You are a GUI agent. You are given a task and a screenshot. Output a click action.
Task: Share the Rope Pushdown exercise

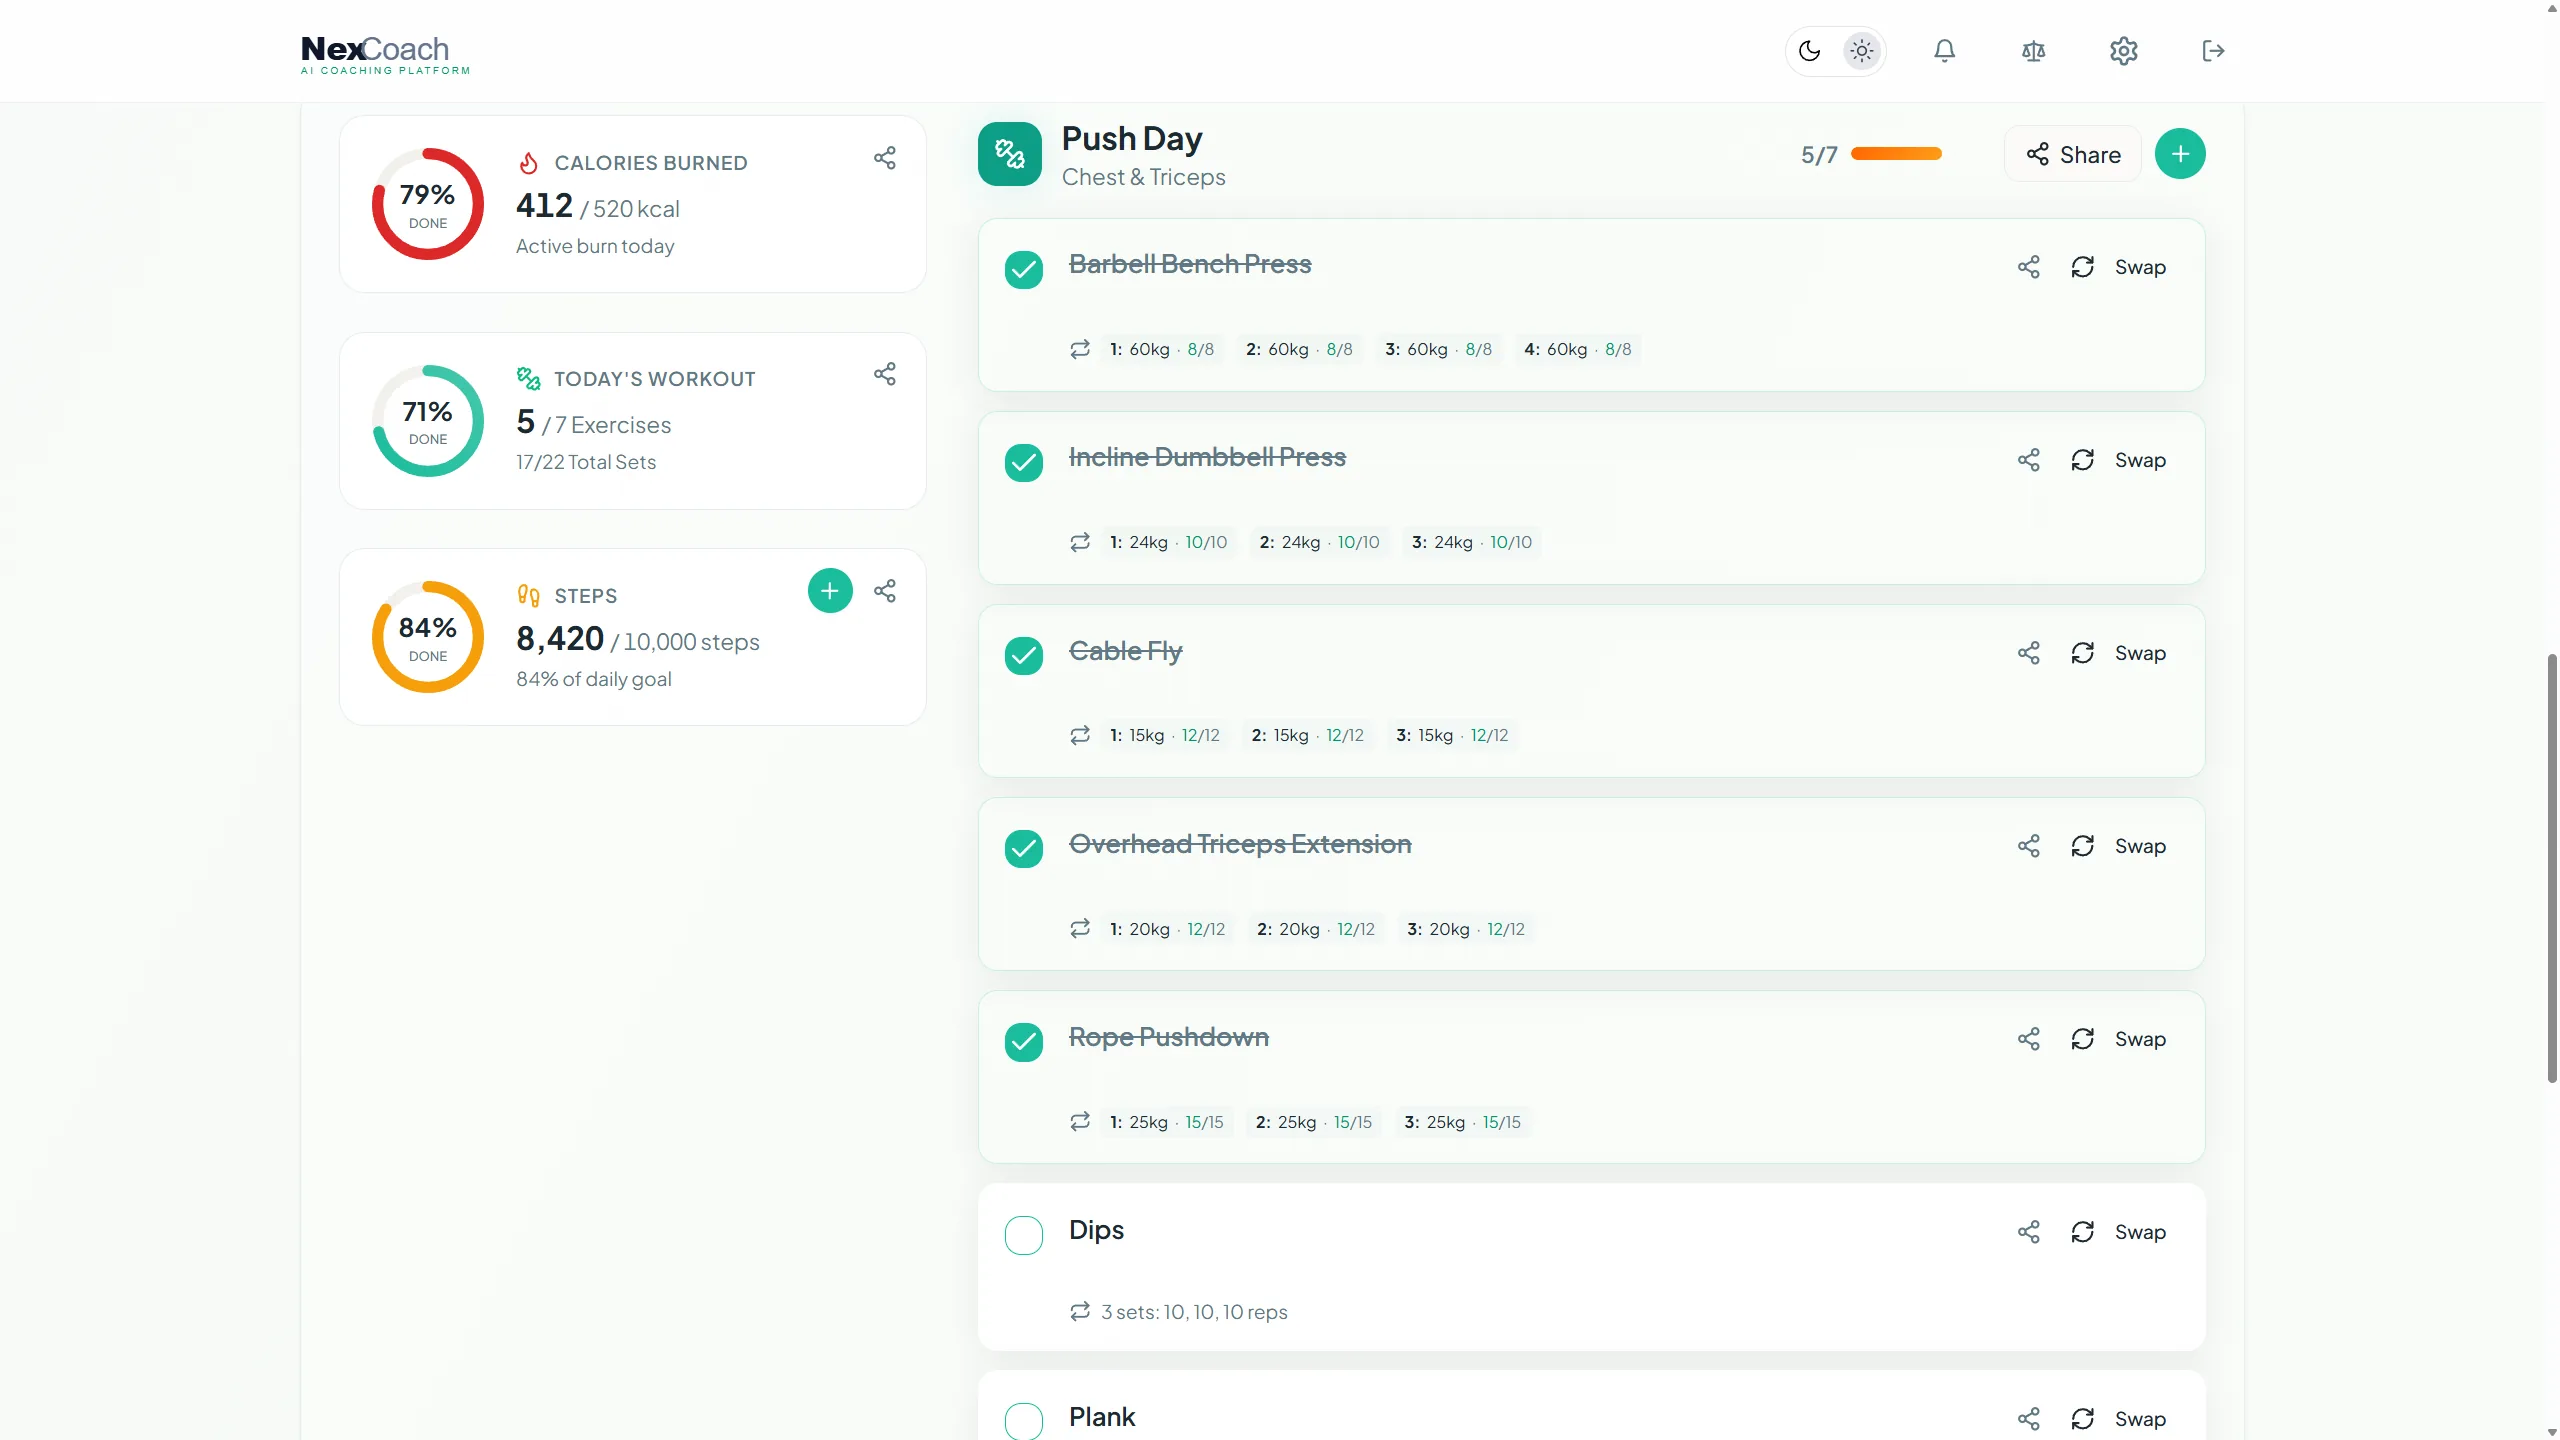[2029, 1039]
